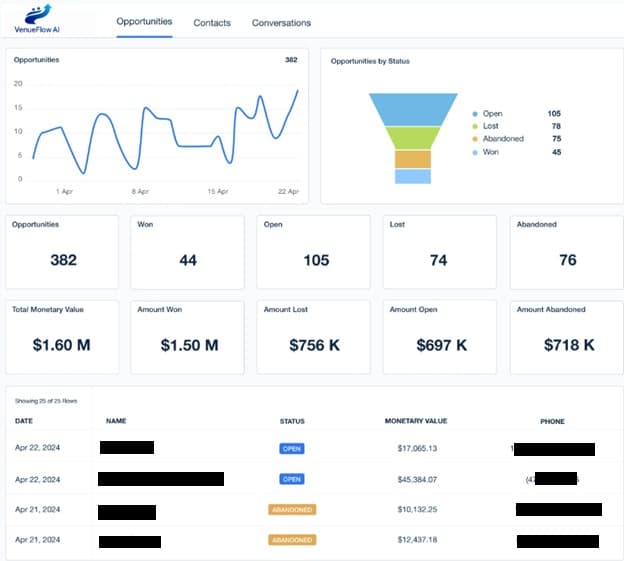Viewport: 624px width, 561px height.
Task: Click the Opportunities by Status chart title
Action: pos(370,61)
